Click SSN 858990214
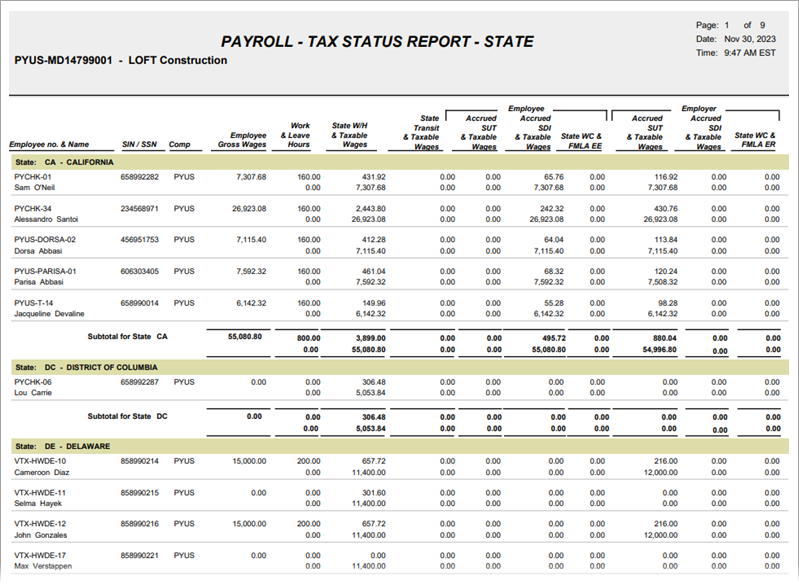Screen dimensions: 799x584 click(140, 461)
